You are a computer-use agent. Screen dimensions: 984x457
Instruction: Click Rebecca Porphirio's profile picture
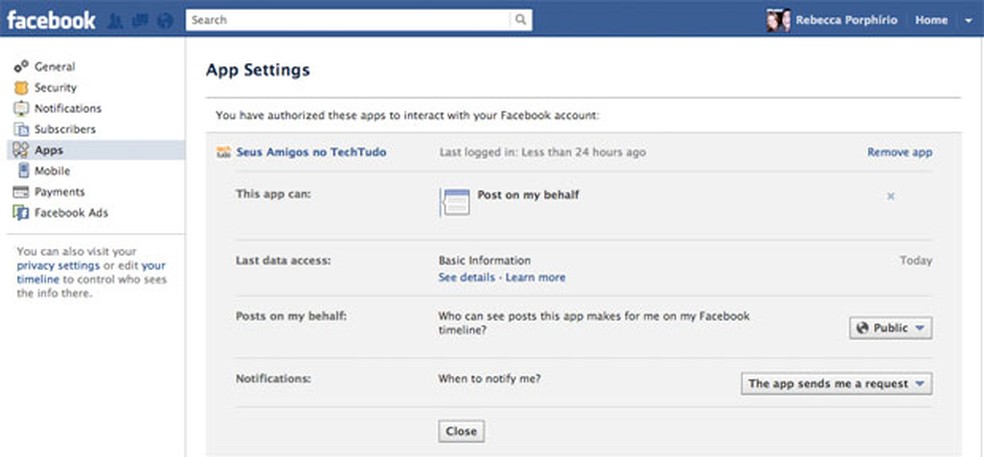778,20
